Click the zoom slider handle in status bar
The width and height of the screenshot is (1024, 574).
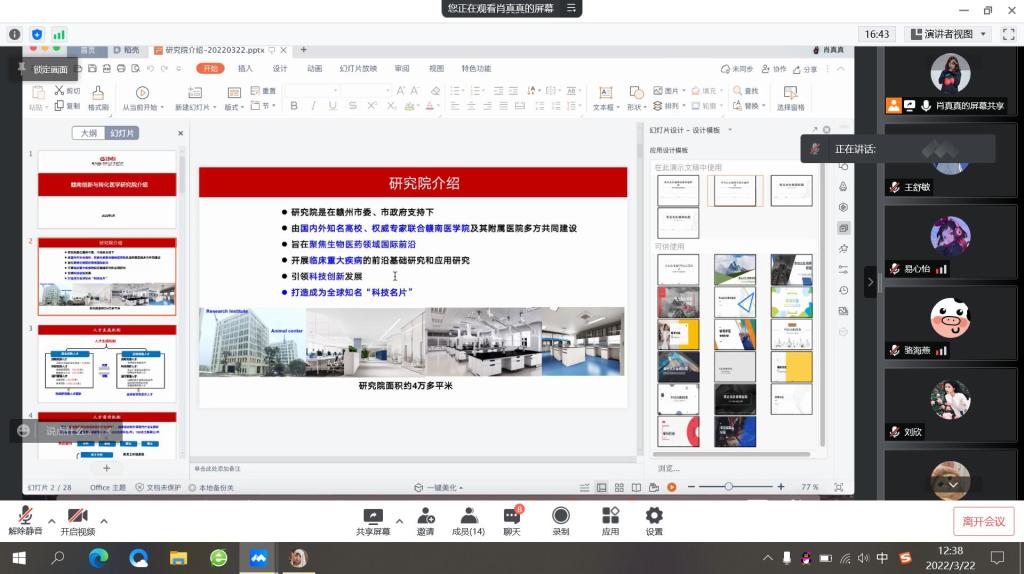(728, 487)
